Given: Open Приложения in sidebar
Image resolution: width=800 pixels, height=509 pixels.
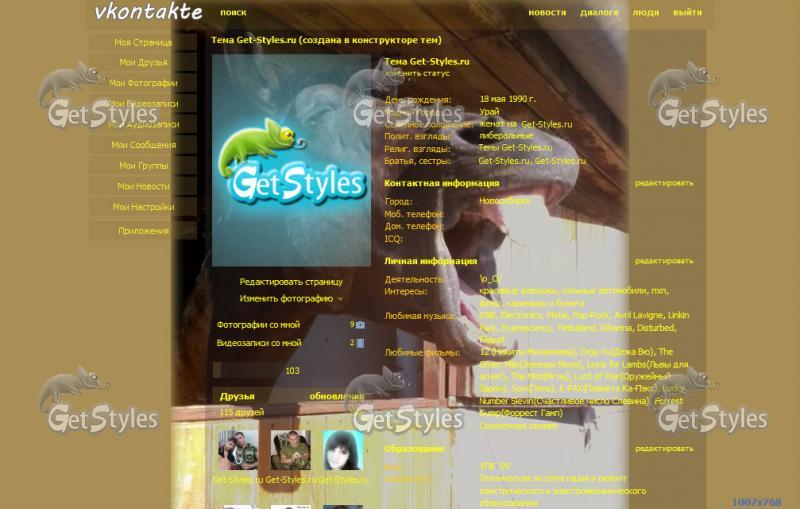Looking at the screenshot, I should coord(143,231).
